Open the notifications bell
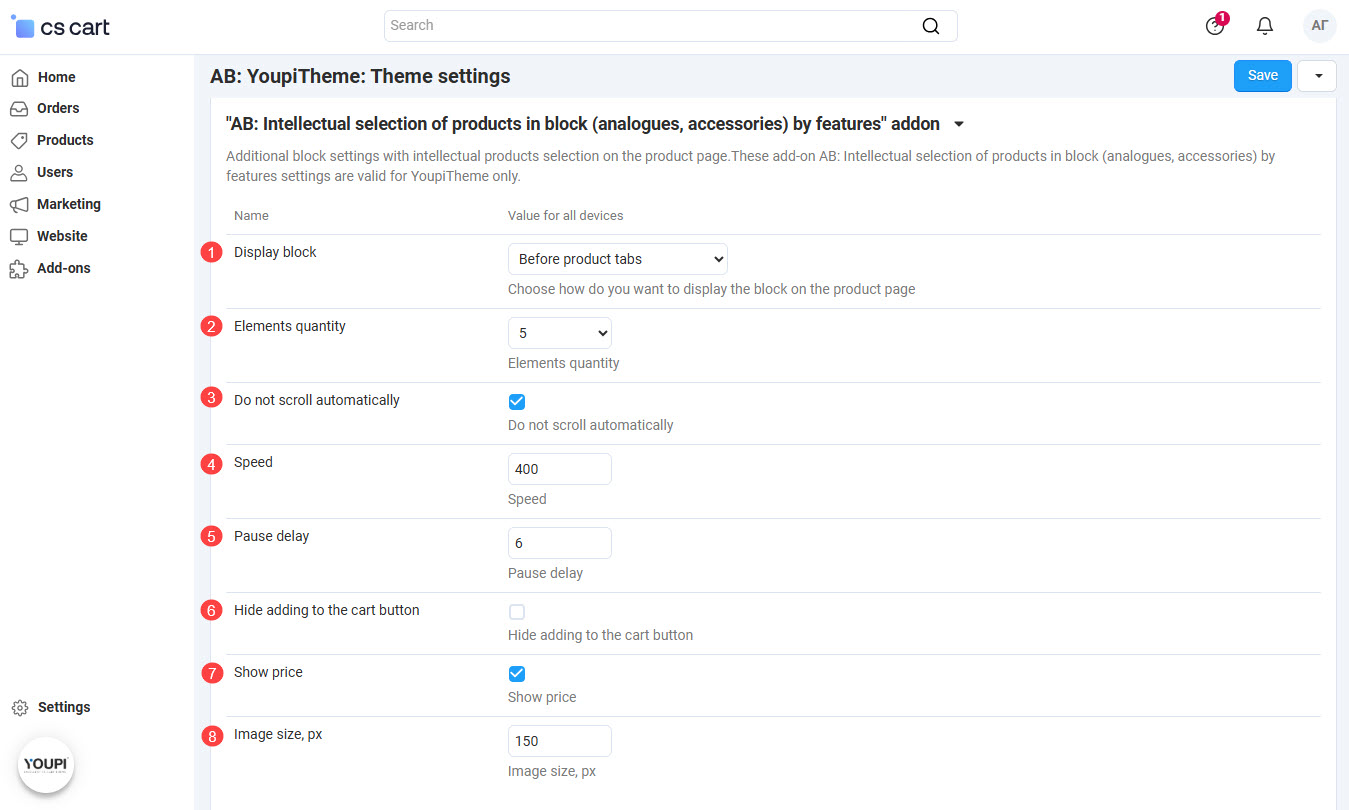 [x=1265, y=26]
